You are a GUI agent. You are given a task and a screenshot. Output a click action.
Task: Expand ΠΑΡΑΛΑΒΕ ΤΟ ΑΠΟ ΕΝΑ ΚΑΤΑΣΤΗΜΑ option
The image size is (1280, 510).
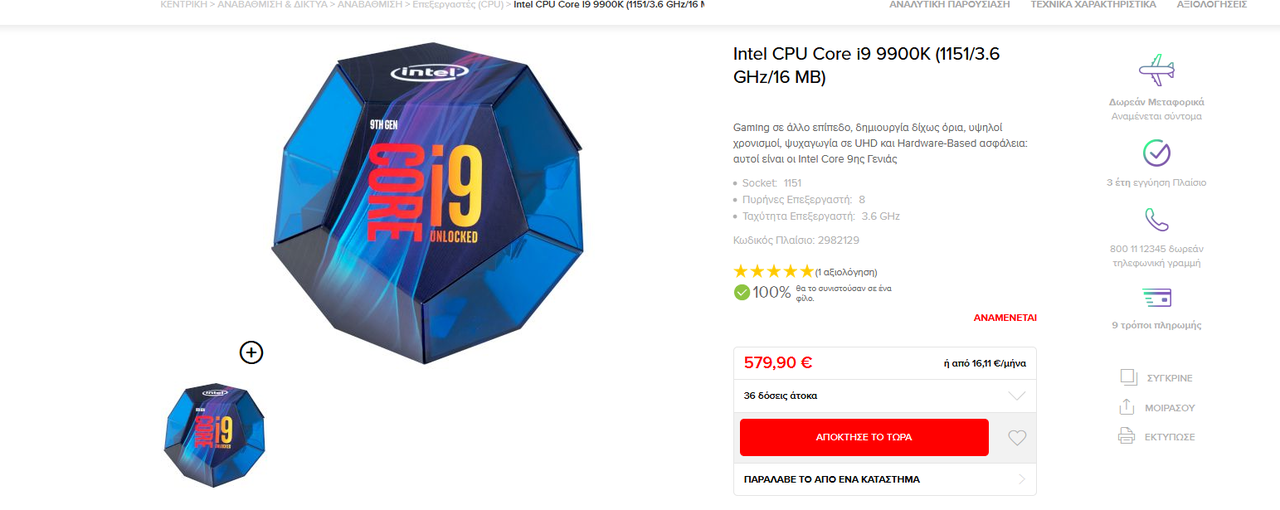885,479
